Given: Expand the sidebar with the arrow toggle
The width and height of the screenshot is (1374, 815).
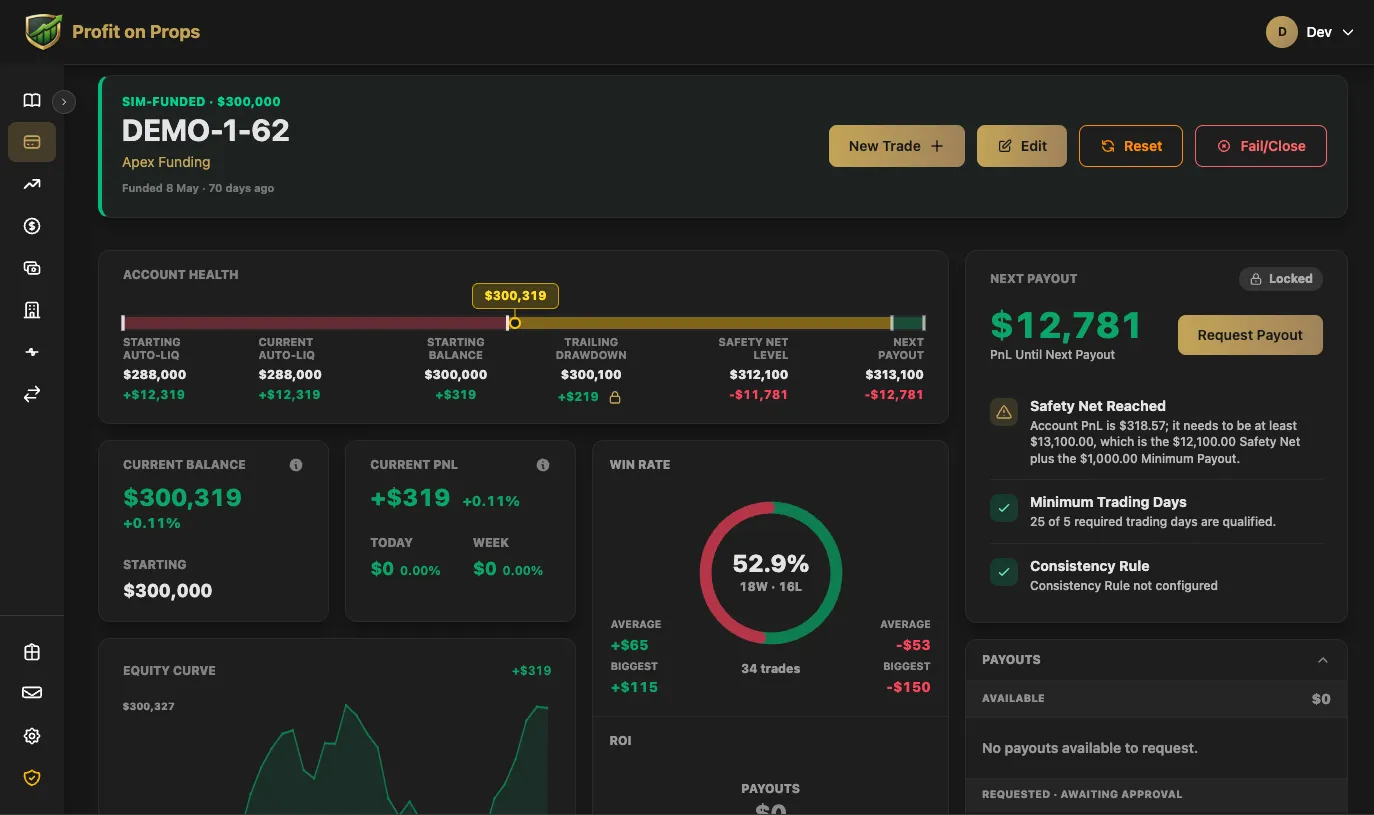Looking at the screenshot, I should 64,101.
